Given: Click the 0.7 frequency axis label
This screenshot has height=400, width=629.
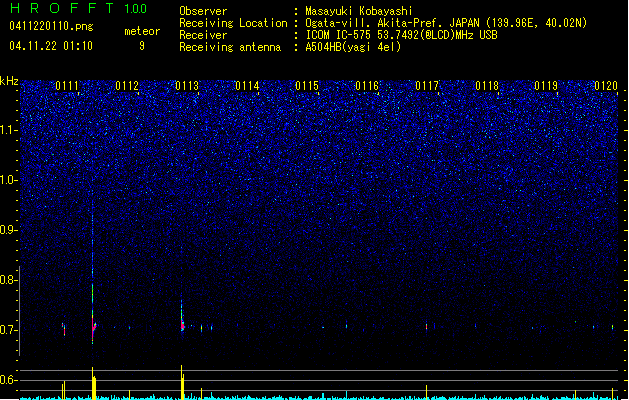Looking at the screenshot, I should pyautogui.click(x=8, y=330).
